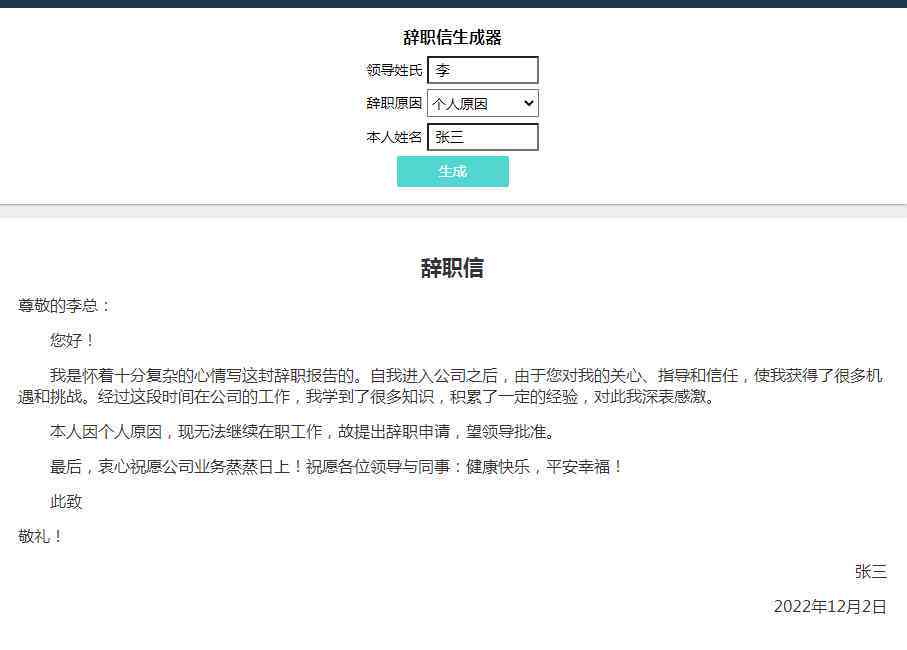Click the paragraph starting 我是怀着十分复杂的心情
Screen dimensions: 907x650
pyautogui.click(x=450, y=386)
